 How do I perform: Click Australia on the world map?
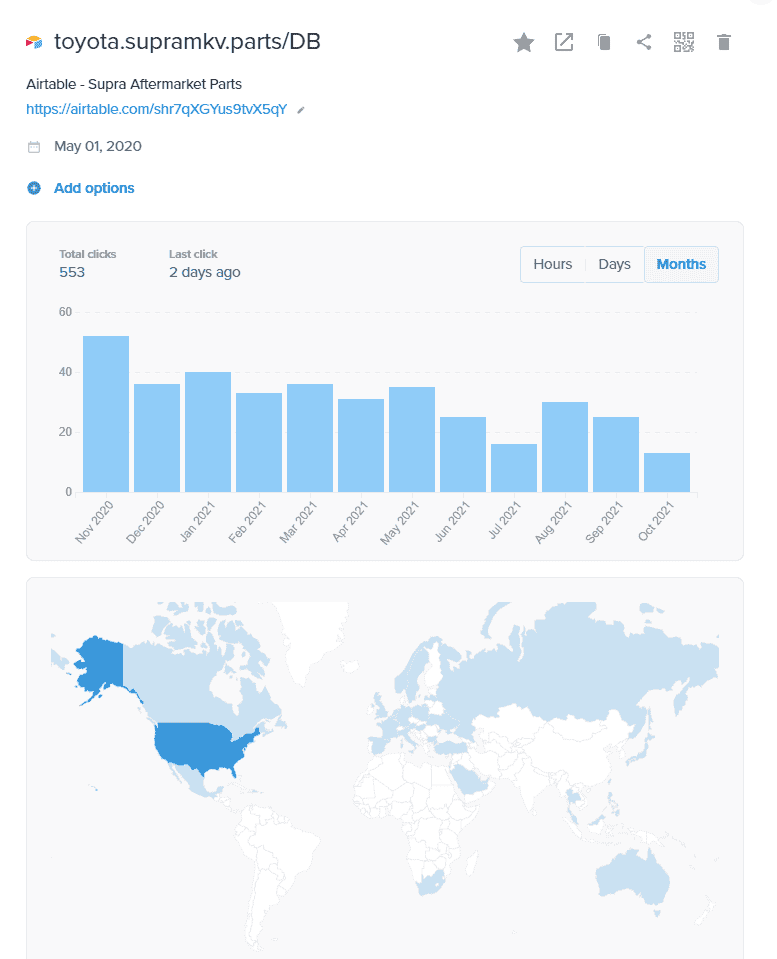[x=632, y=878]
